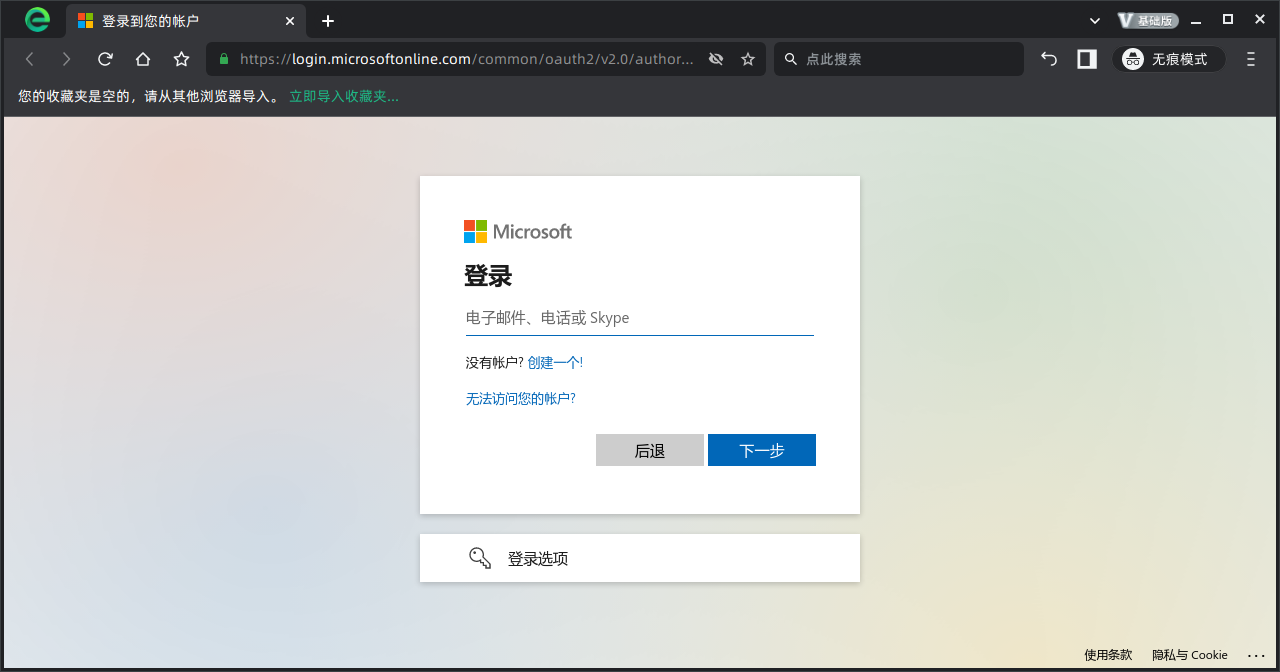Click the undo closed tab arrow icon
This screenshot has width=1280, height=672.
click(1049, 59)
